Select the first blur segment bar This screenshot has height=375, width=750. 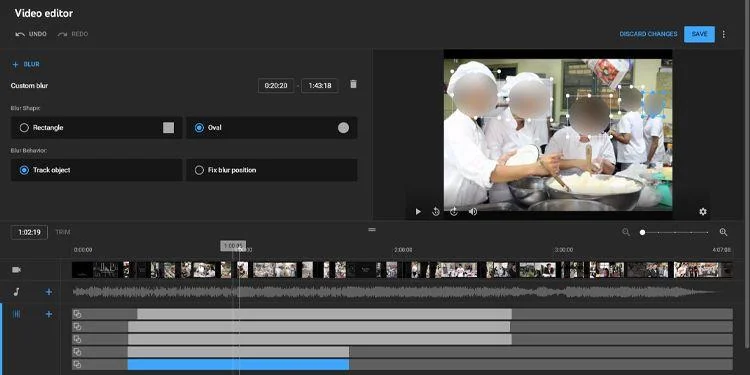[324, 314]
